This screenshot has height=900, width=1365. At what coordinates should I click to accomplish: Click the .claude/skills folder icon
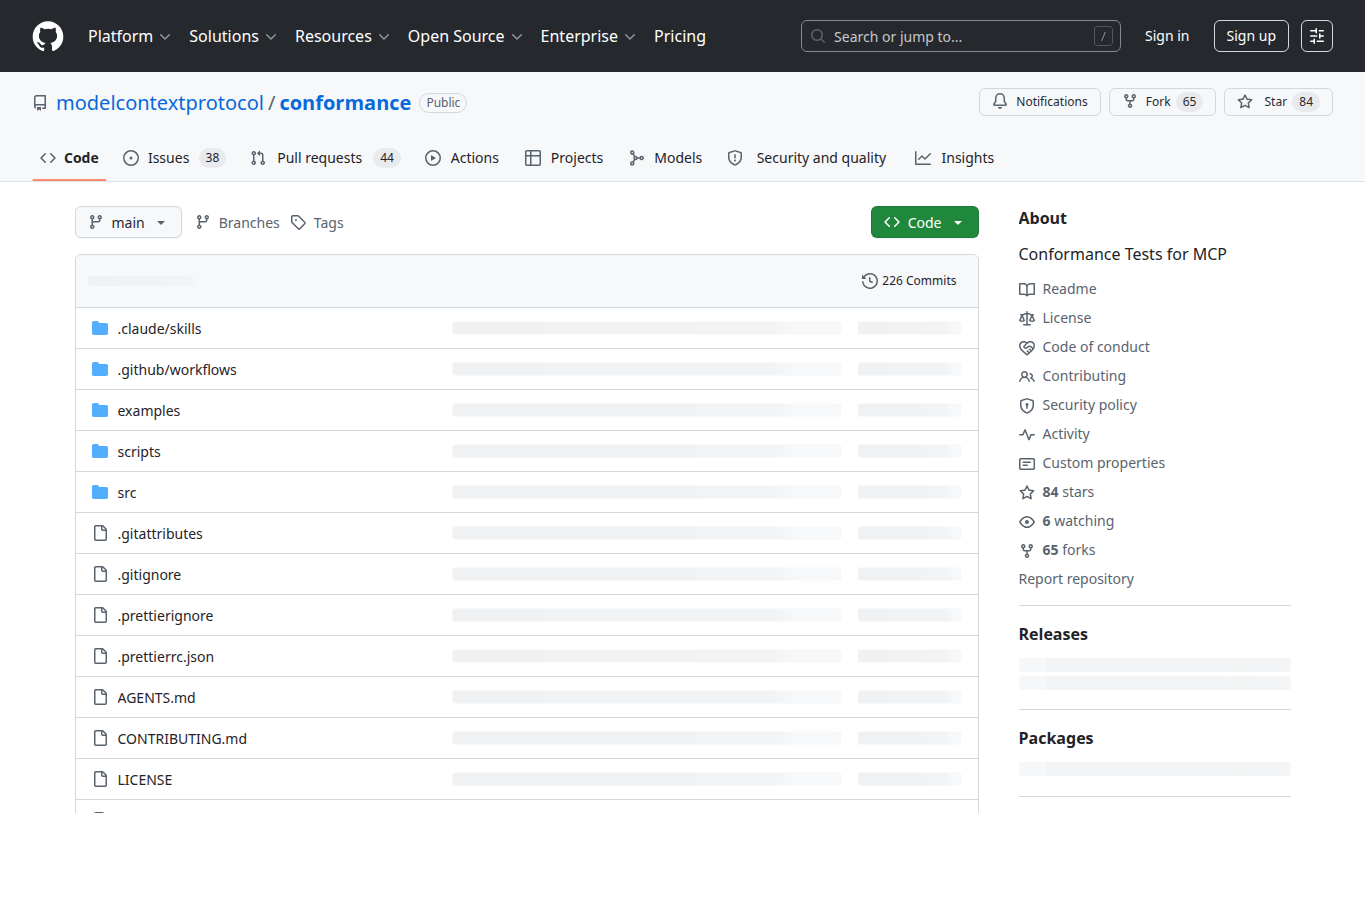pos(100,328)
